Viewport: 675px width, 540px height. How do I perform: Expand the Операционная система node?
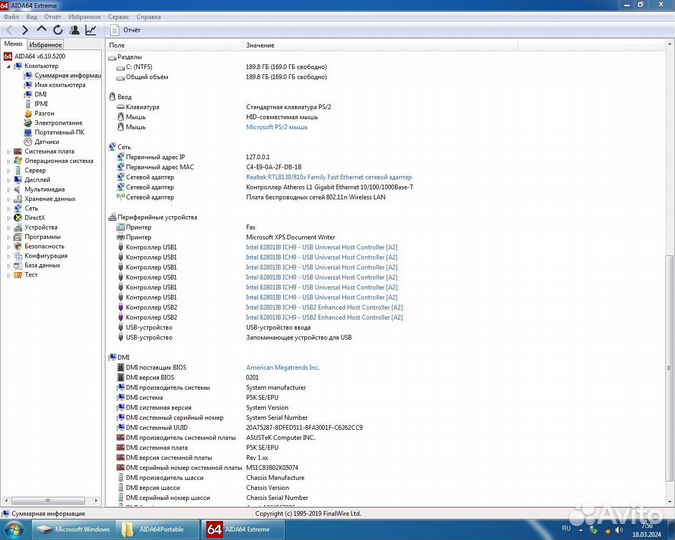point(9,161)
